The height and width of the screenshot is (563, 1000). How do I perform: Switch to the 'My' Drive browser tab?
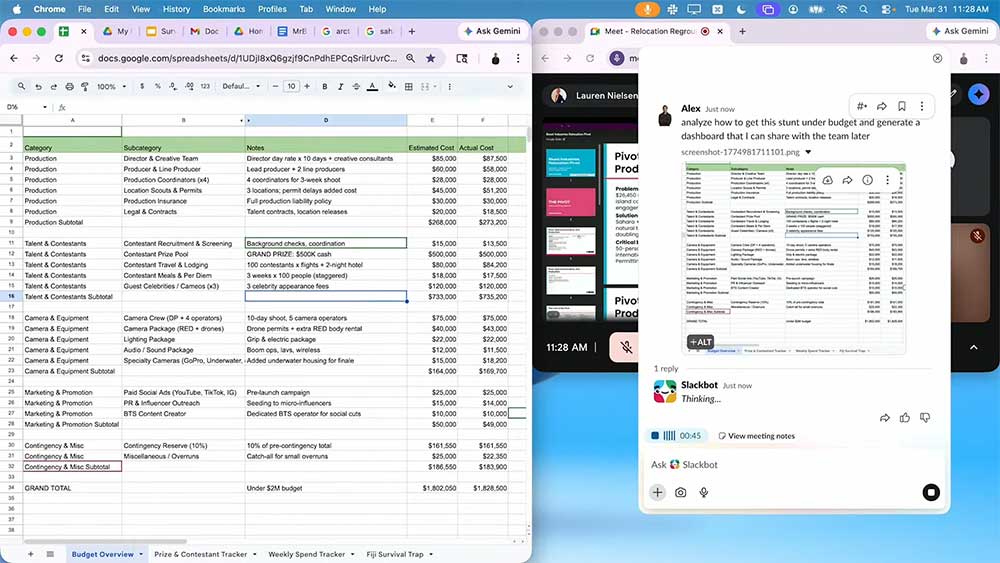point(117,31)
